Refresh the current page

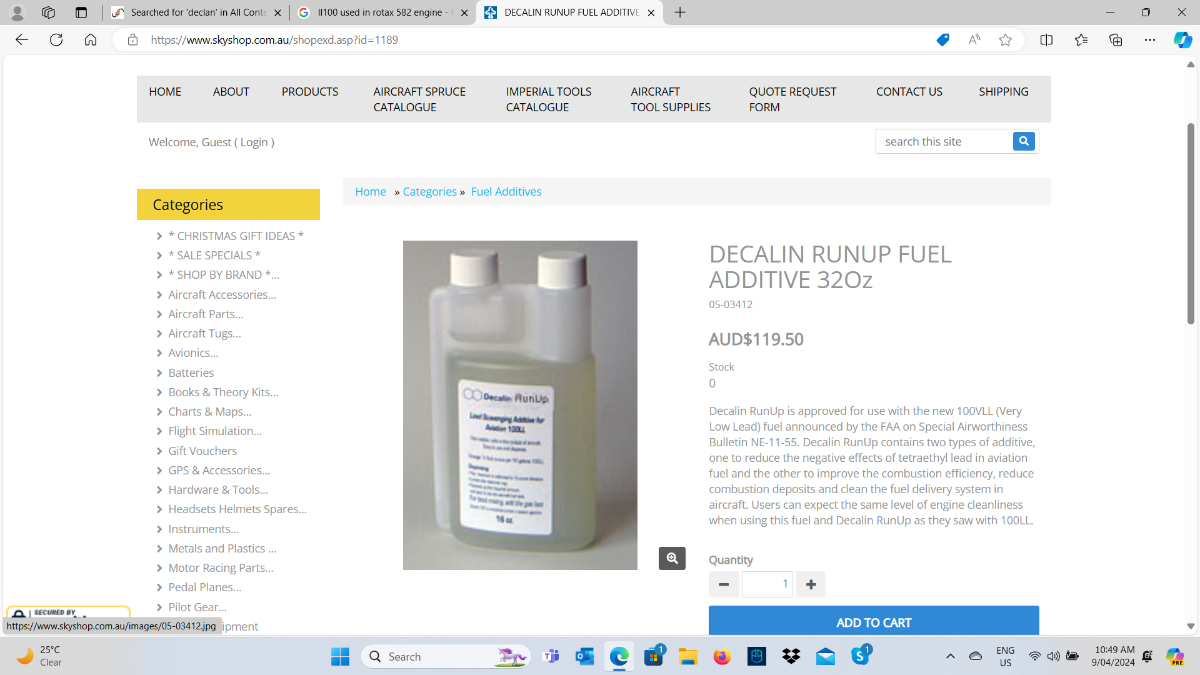[56, 40]
